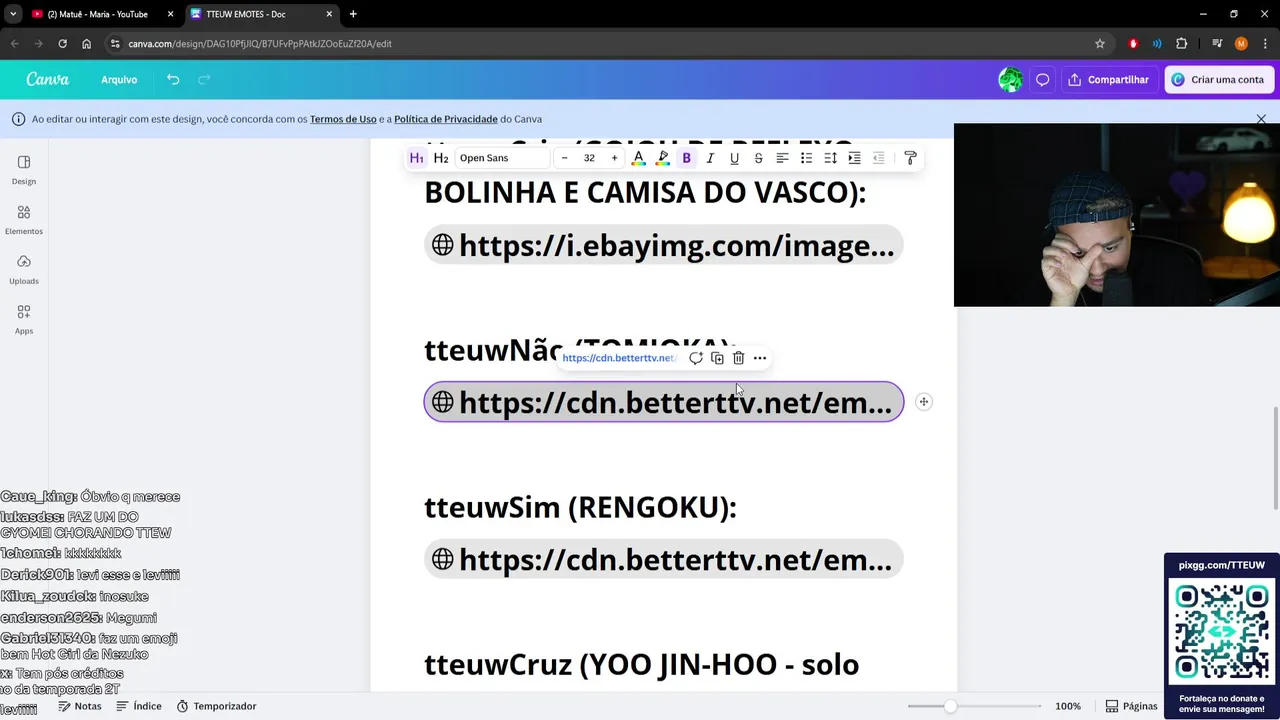Click the address bar URL
This screenshot has height=720, width=1280.
(x=260, y=44)
